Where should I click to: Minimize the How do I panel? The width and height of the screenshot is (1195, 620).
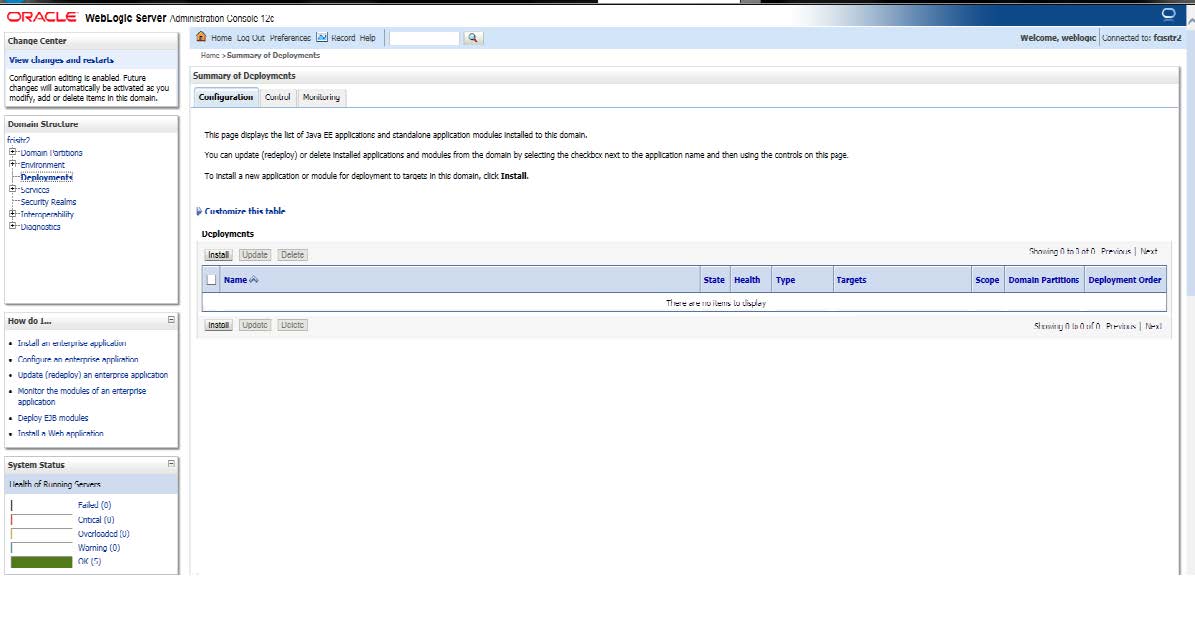click(171, 320)
